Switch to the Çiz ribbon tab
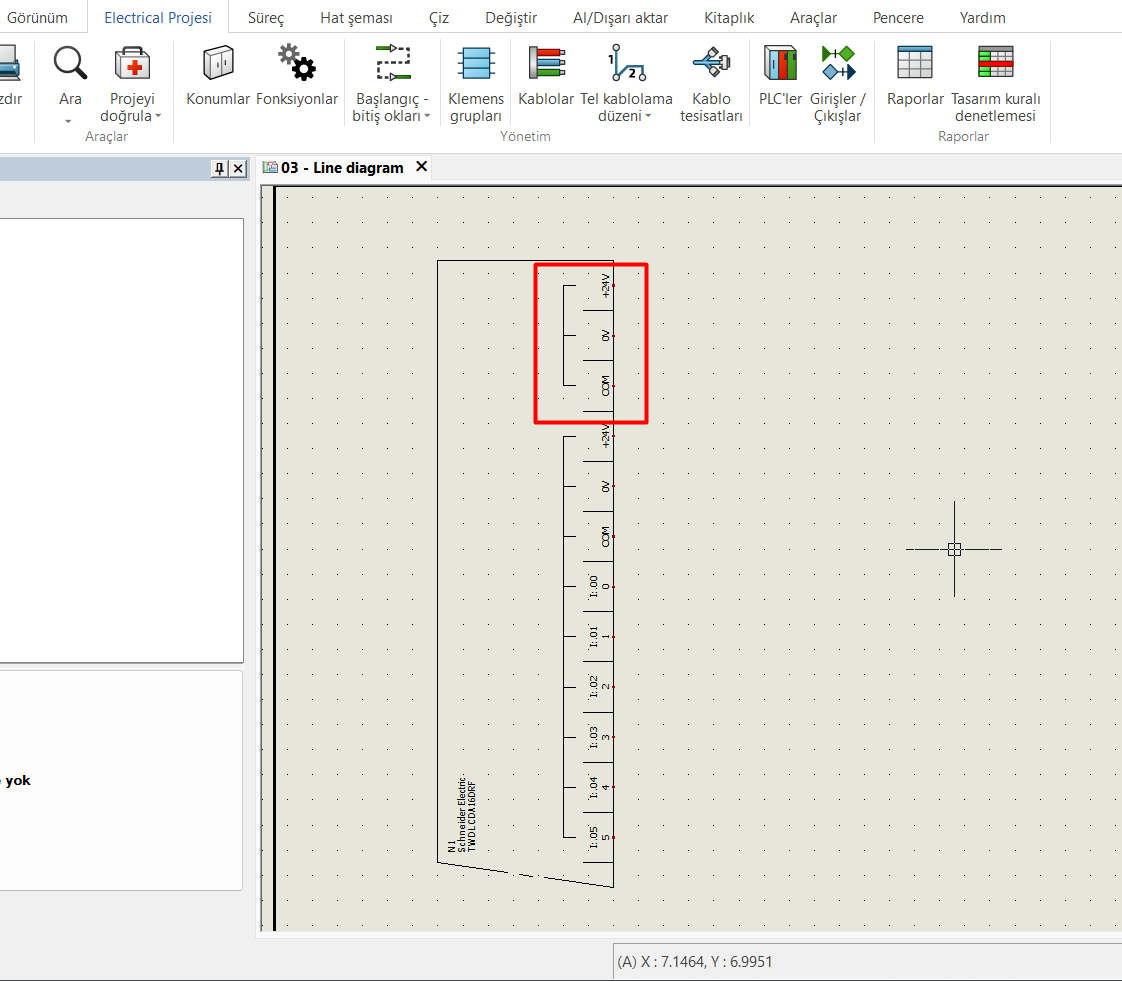This screenshot has width=1122, height=981. click(x=439, y=18)
